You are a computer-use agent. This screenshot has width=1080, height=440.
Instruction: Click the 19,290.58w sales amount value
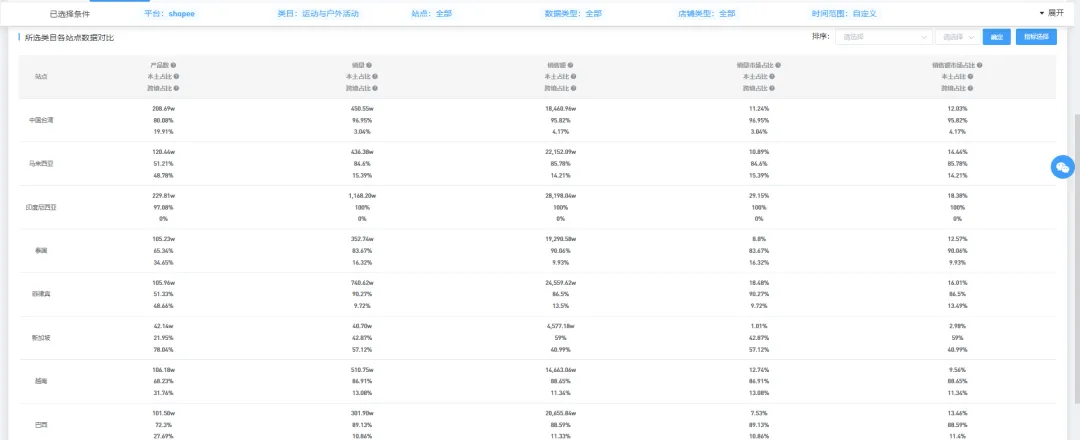[x=561, y=239]
